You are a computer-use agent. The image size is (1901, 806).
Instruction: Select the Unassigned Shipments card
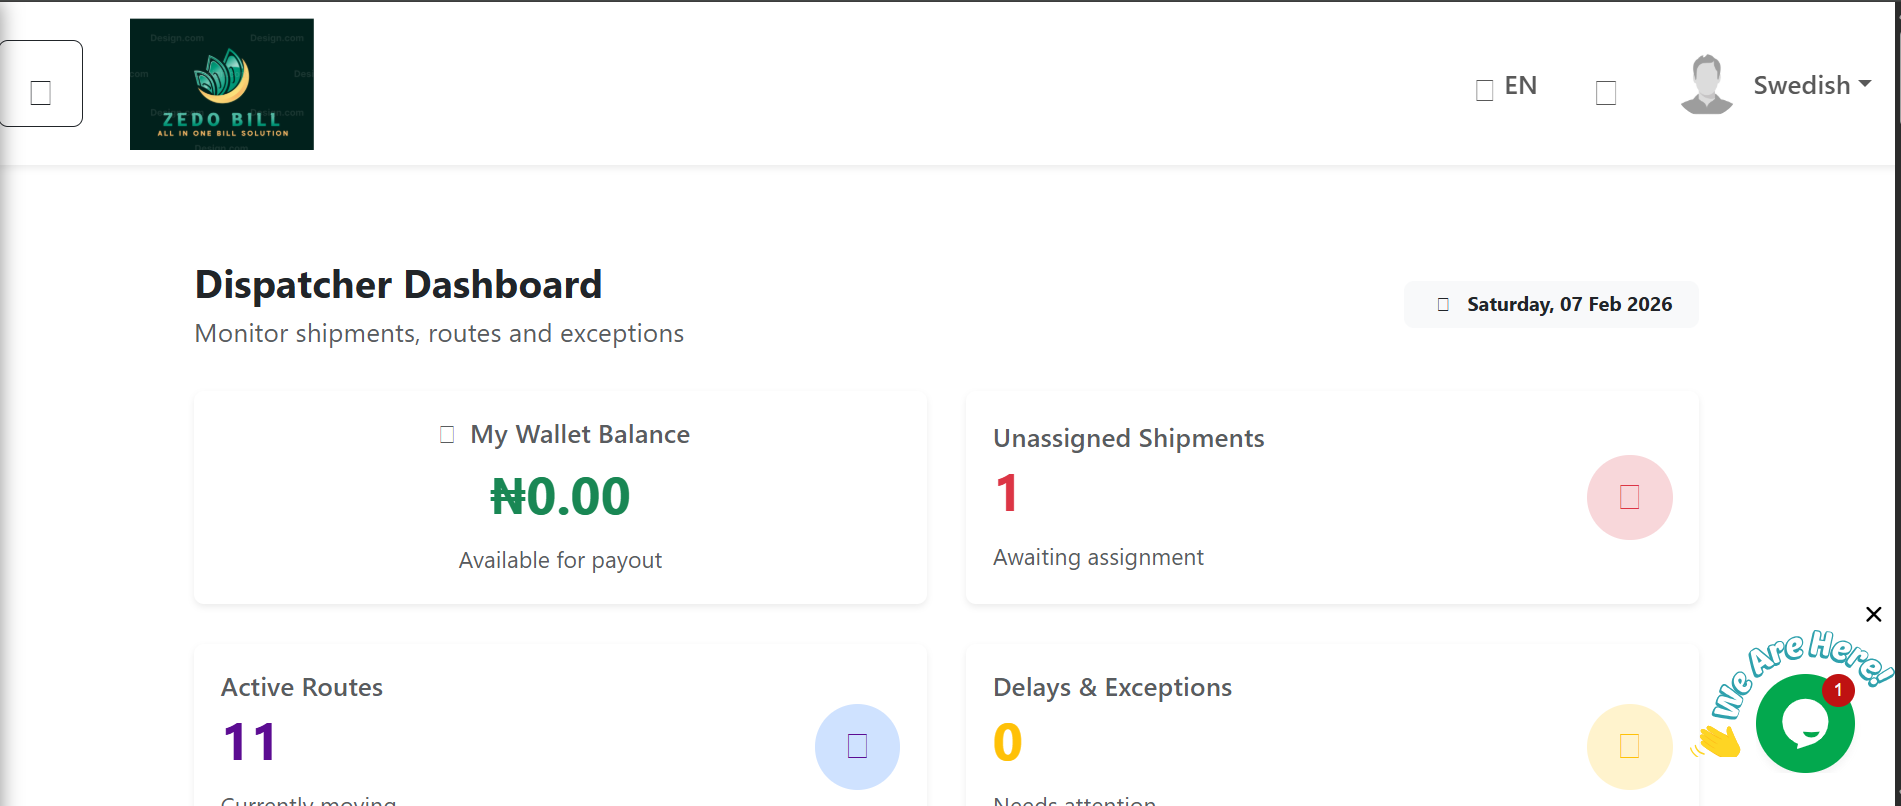(x=1331, y=497)
